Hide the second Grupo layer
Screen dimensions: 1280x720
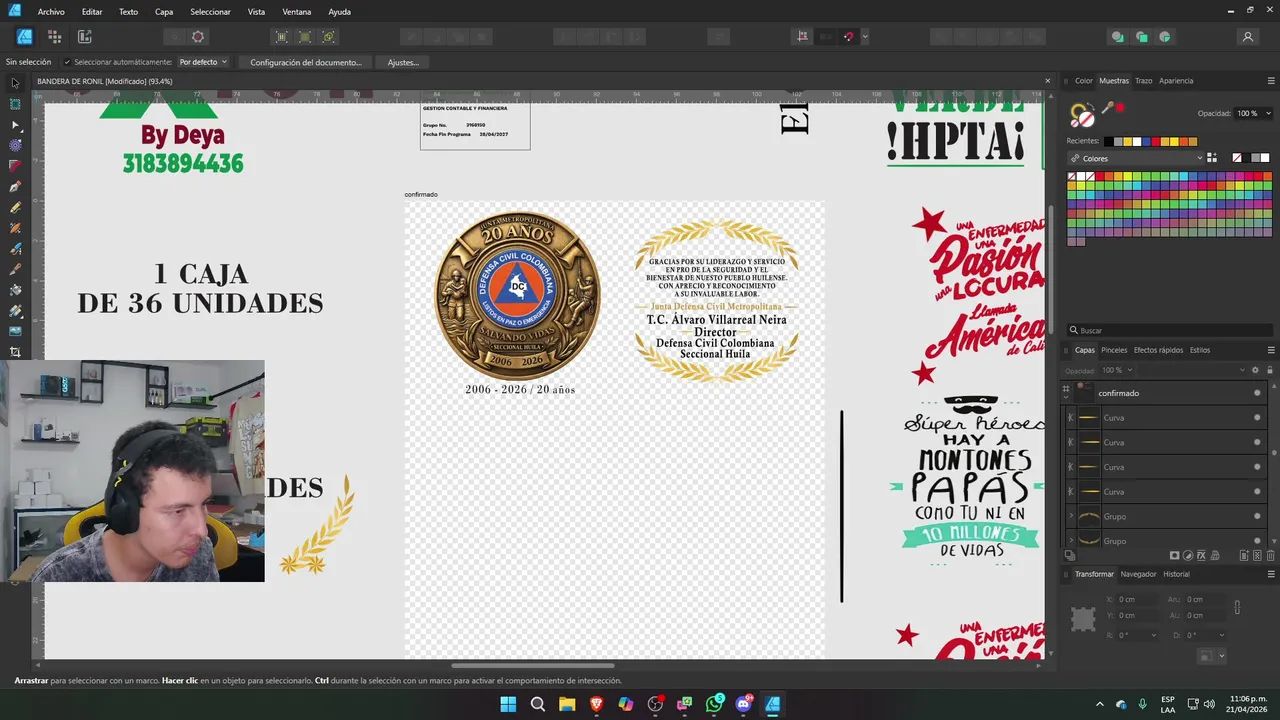click(x=1257, y=541)
